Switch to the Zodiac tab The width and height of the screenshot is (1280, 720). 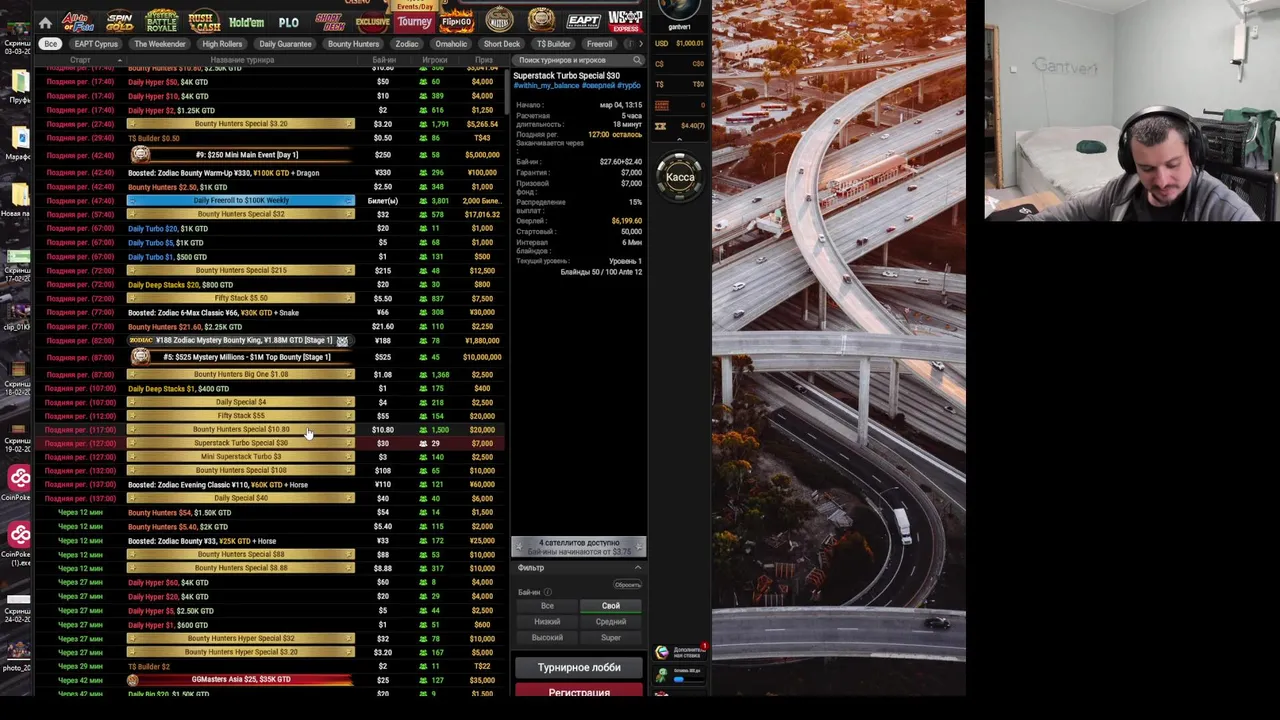tap(407, 44)
